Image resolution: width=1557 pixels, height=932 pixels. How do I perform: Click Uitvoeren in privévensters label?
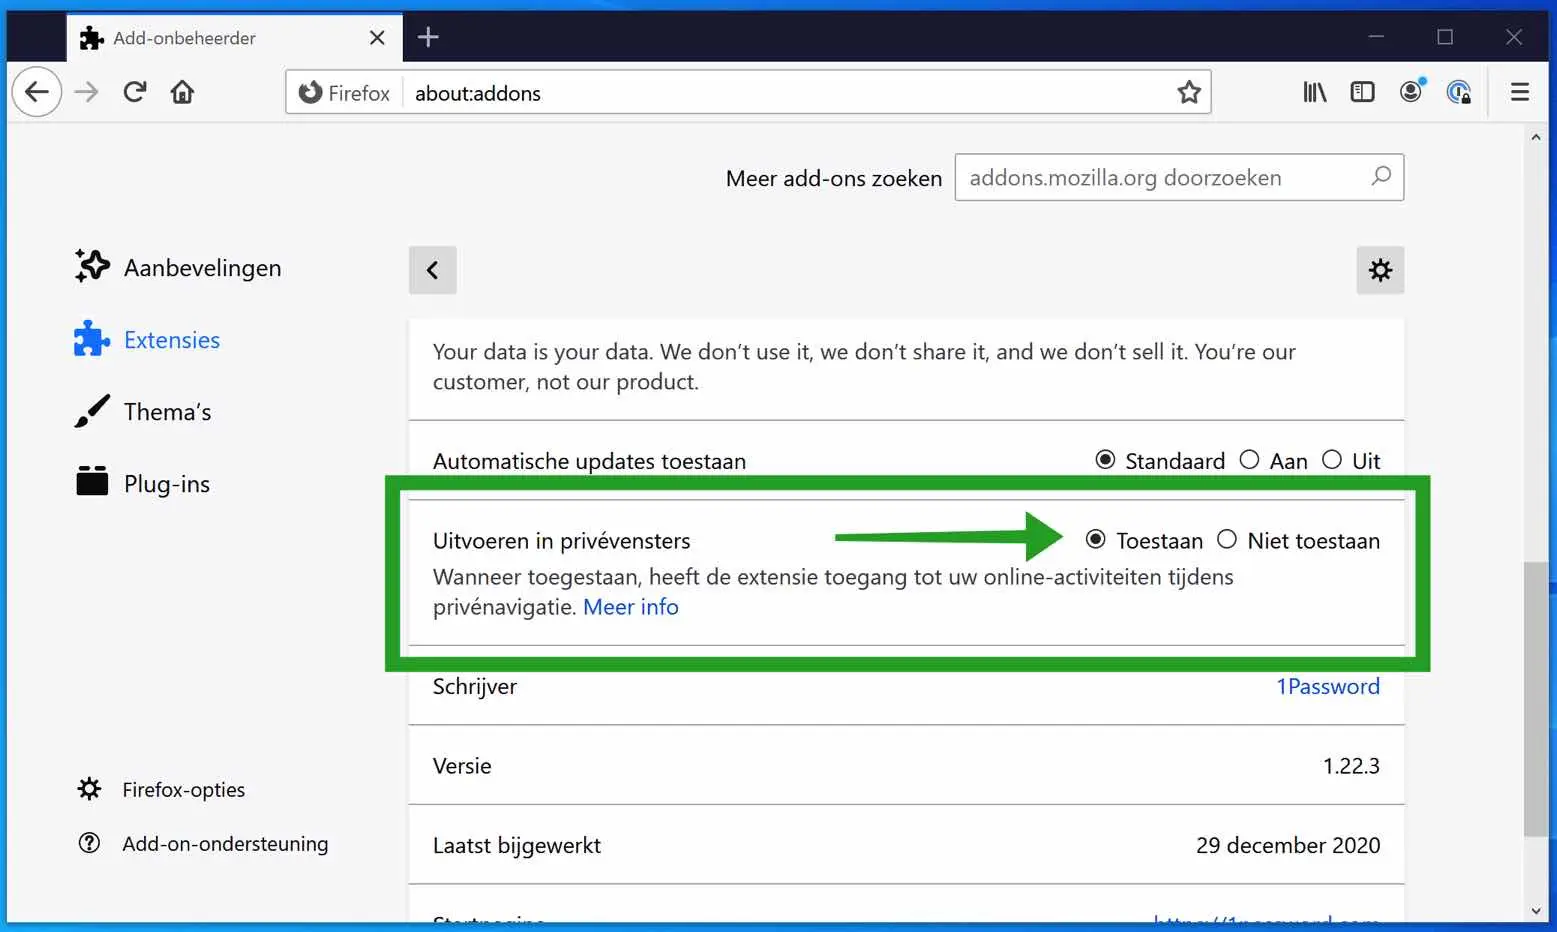point(562,541)
